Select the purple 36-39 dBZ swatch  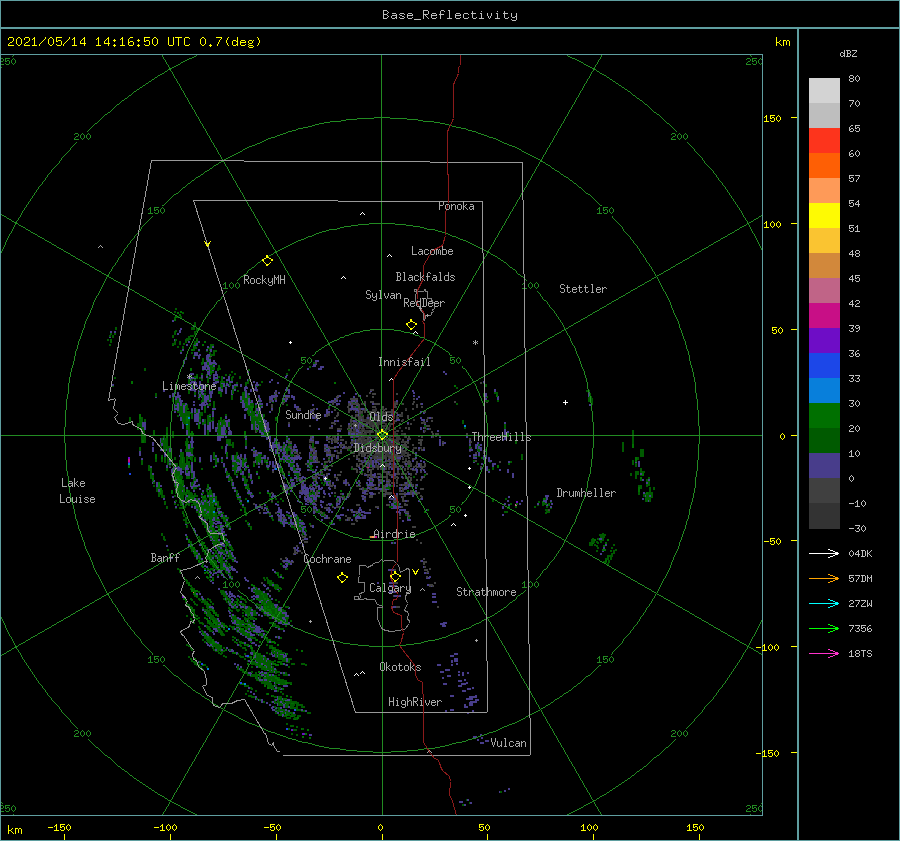824,340
